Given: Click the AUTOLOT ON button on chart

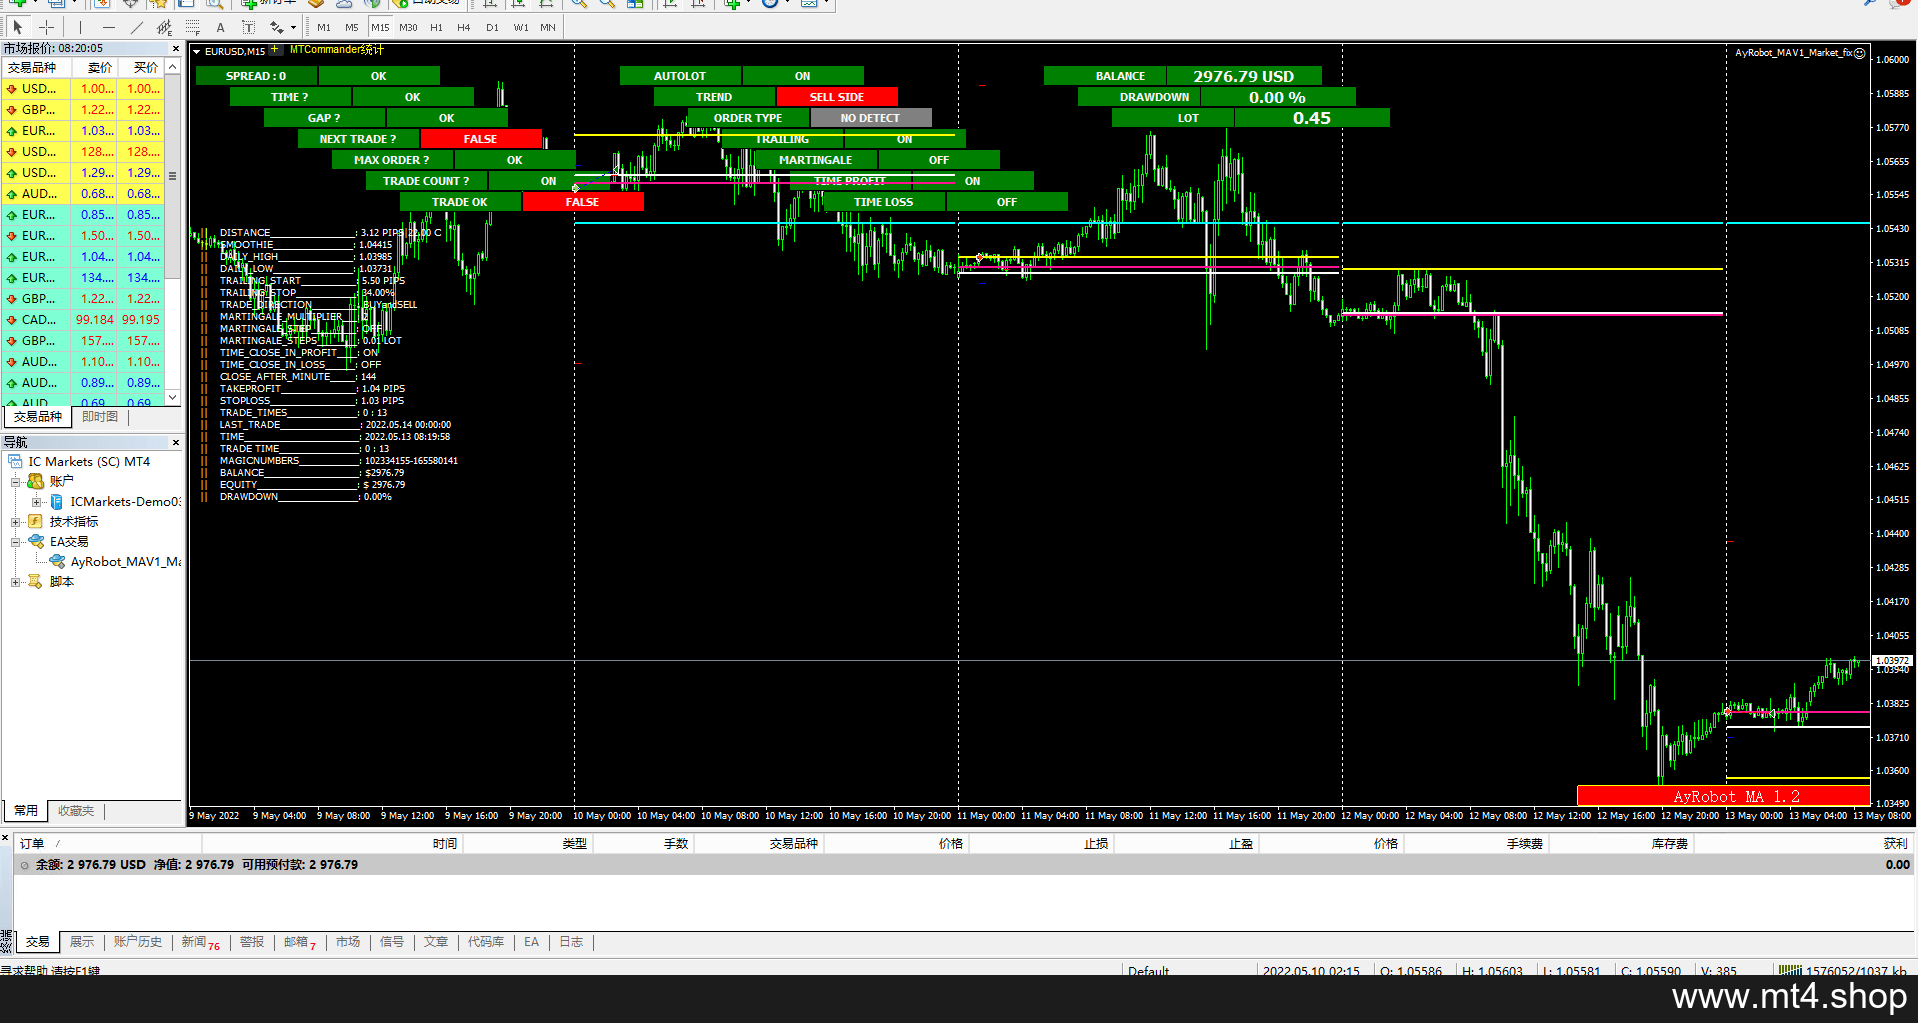Looking at the screenshot, I should [803, 76].
